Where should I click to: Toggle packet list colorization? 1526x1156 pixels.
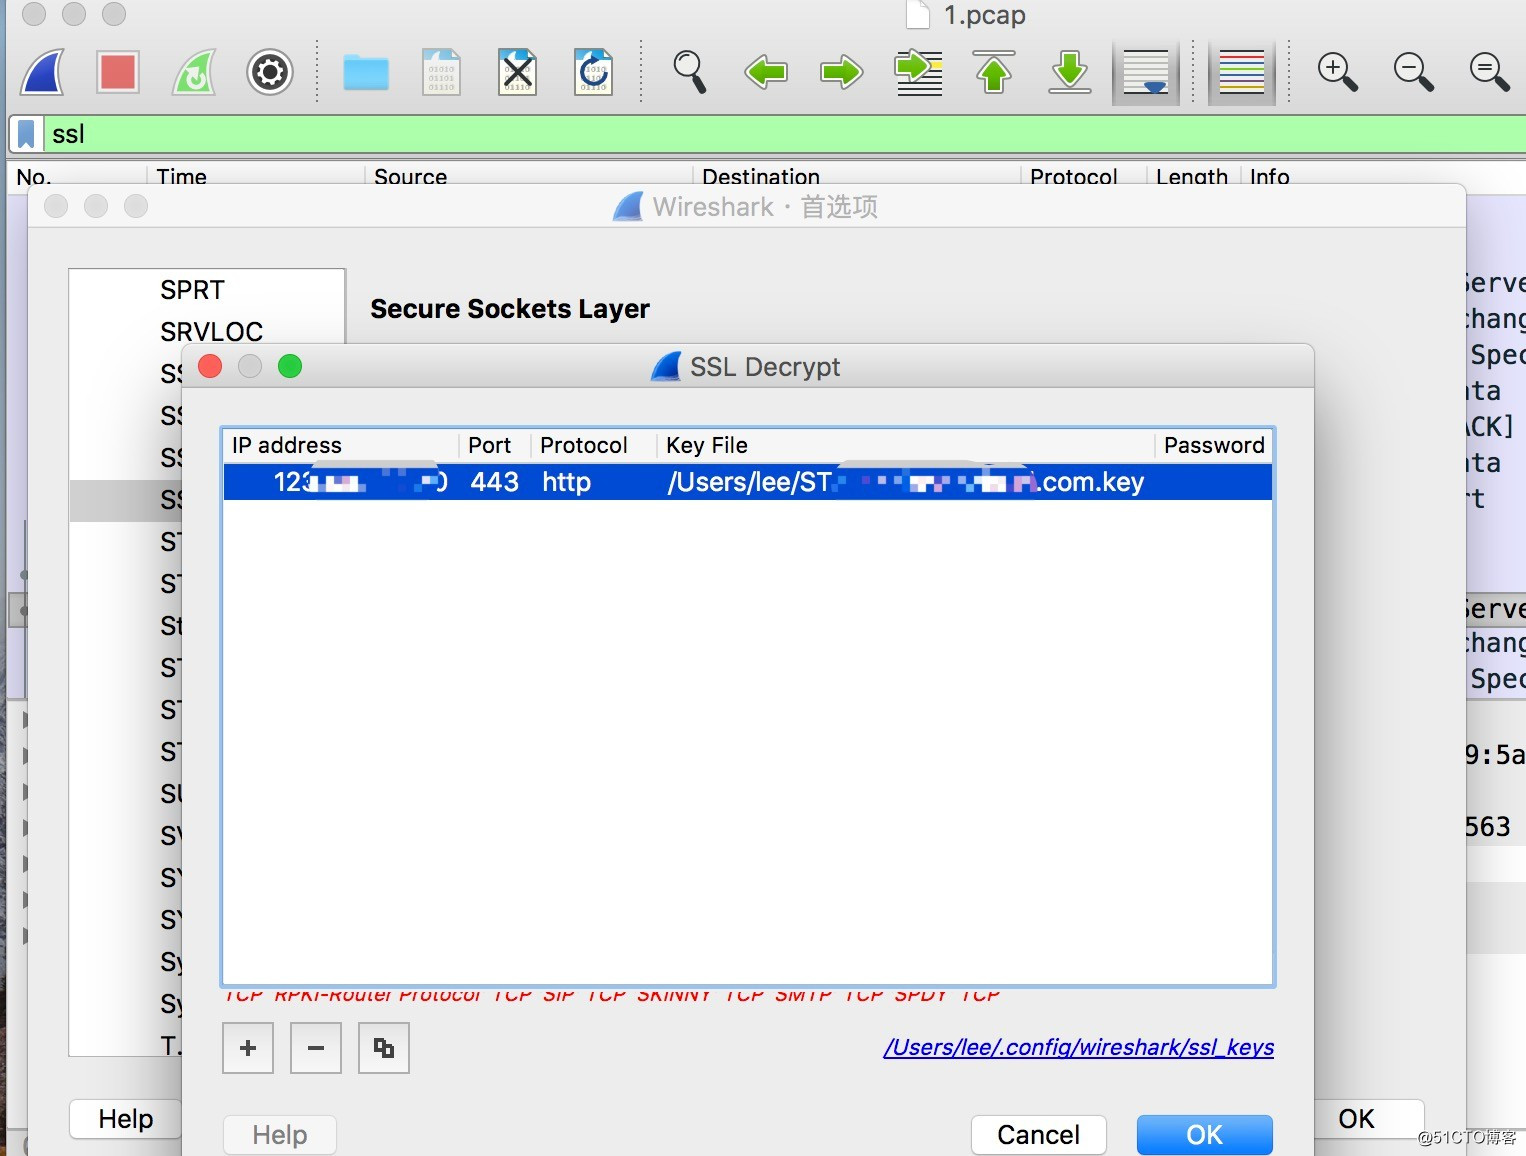coord(1242,72)
